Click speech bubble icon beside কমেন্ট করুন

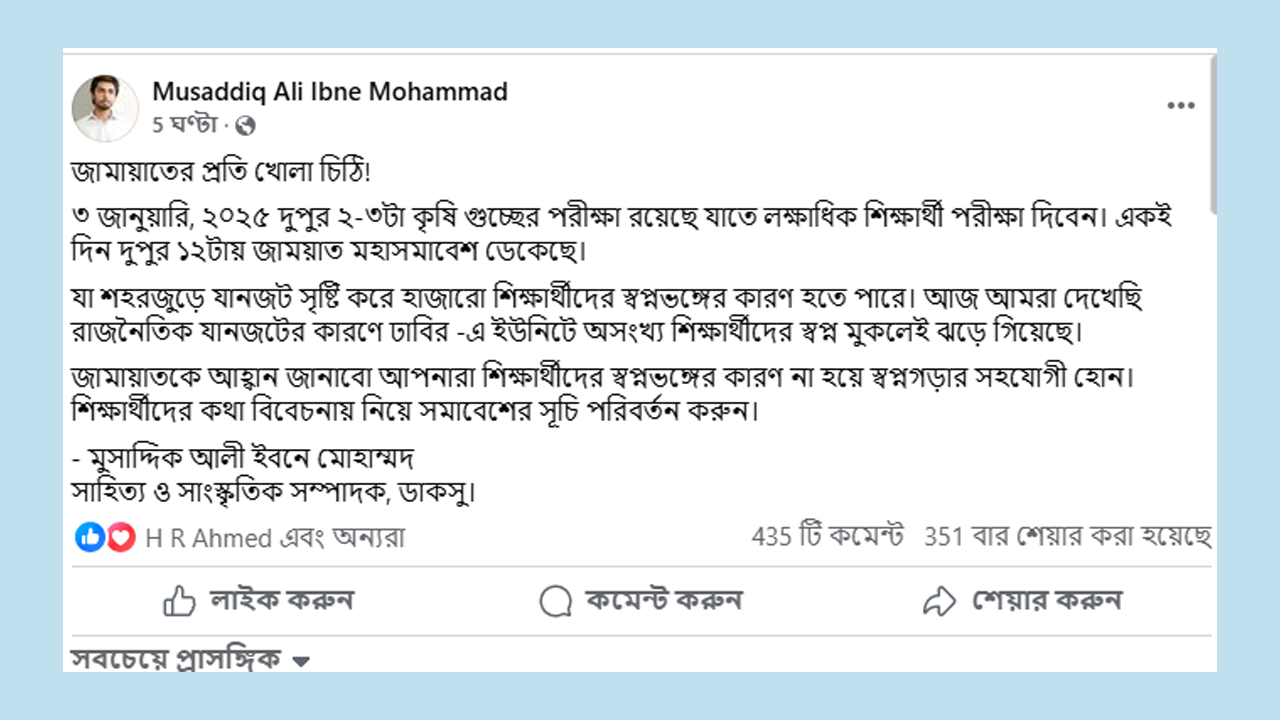pos(555,601)
